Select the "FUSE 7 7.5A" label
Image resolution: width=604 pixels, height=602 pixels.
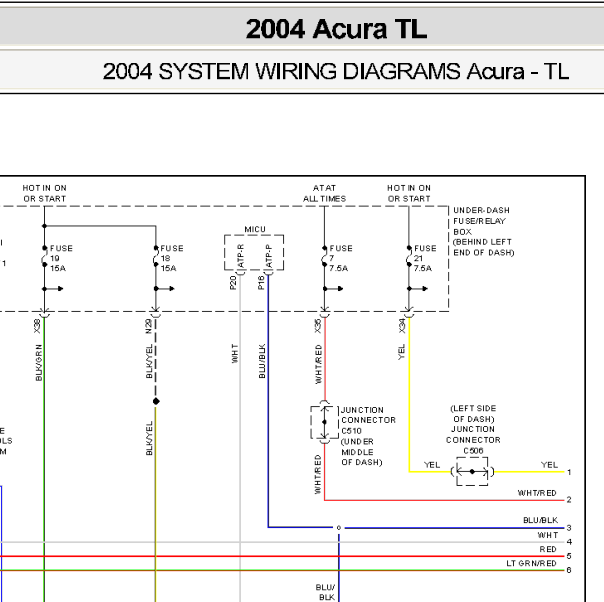click(x=341, y=258)
